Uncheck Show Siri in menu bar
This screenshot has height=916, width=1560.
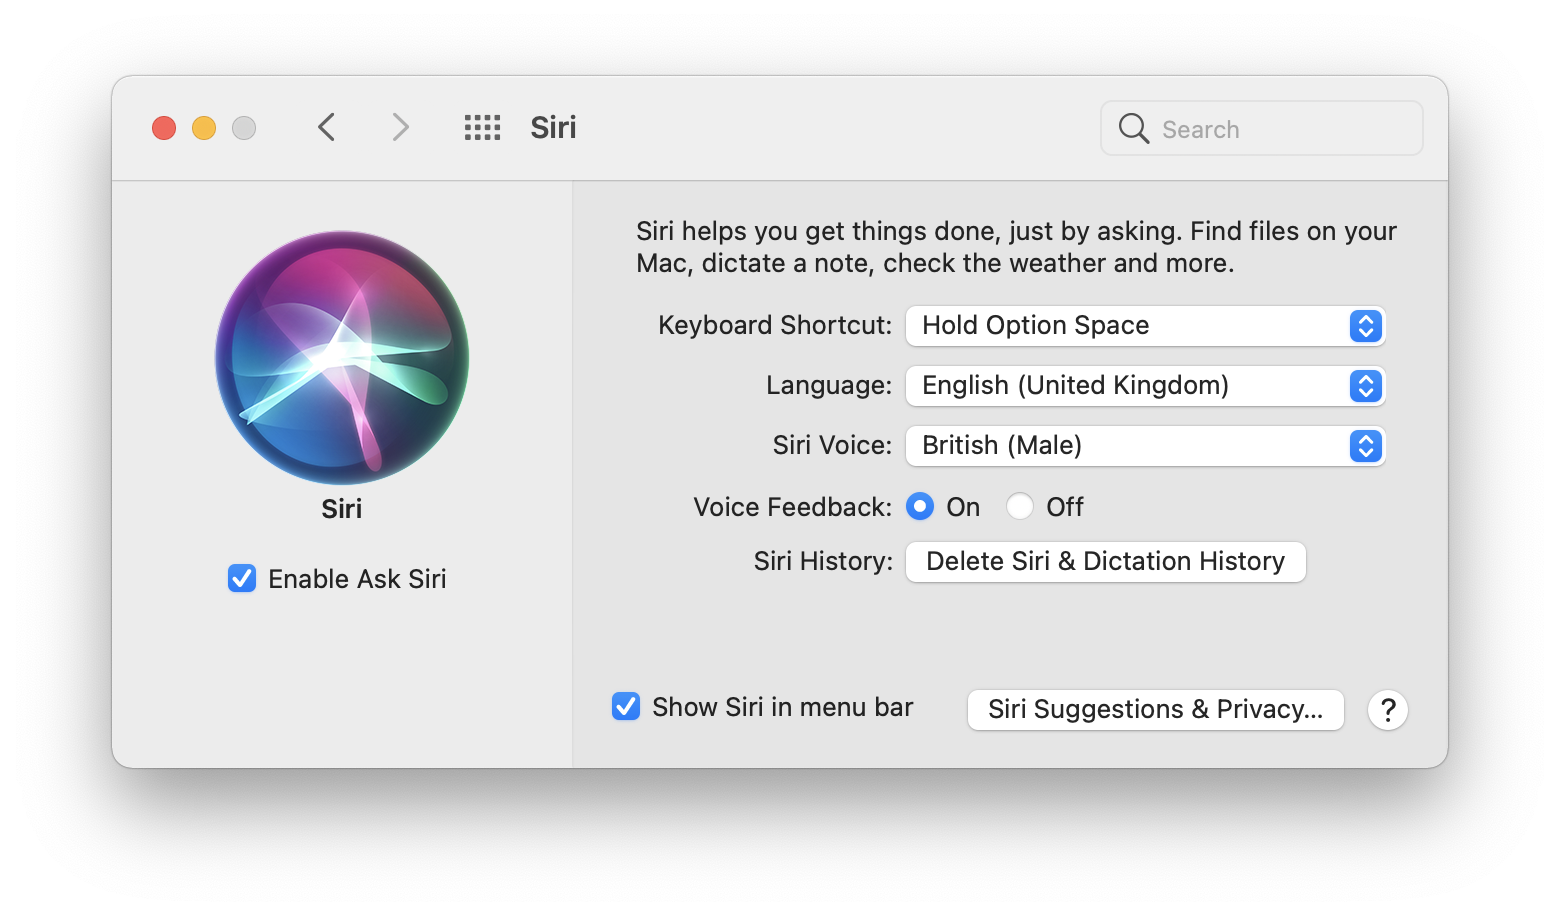point(625,706)
